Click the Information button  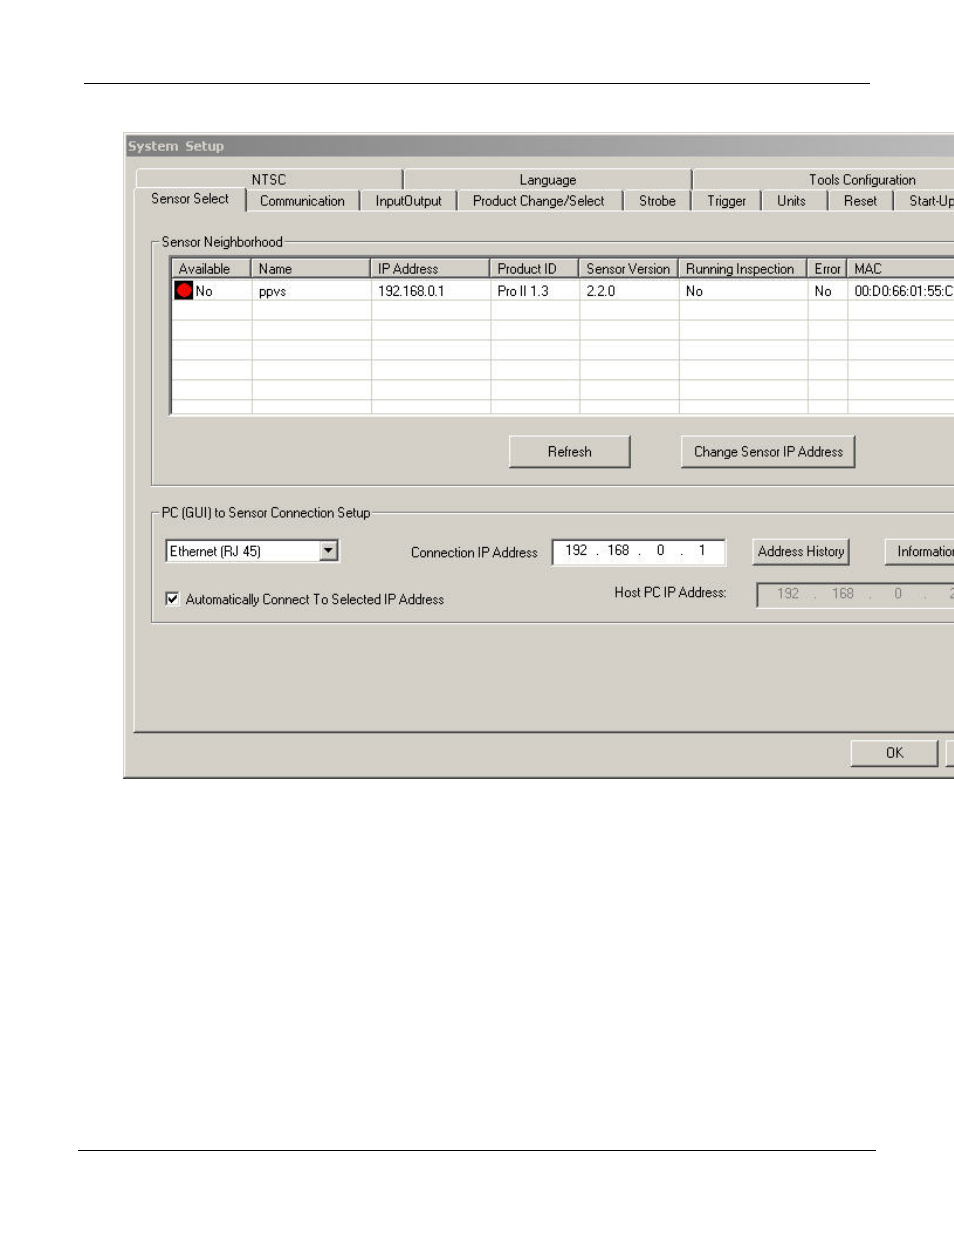click(920, 551)
